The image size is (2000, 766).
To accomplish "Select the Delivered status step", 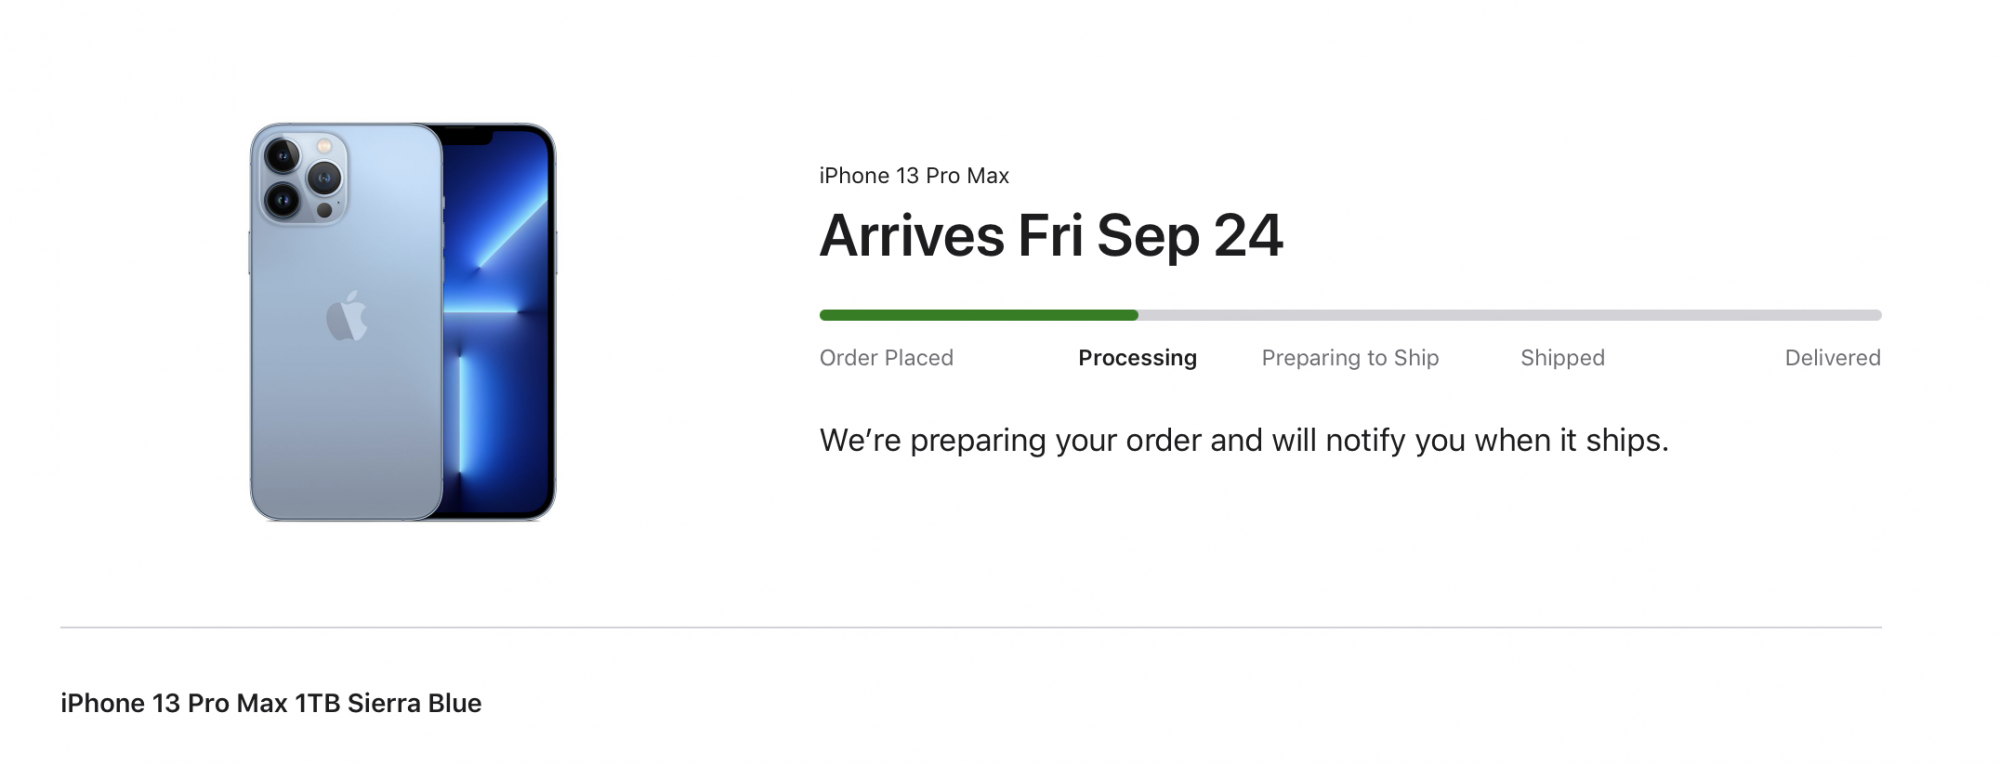I will 1832,358.
